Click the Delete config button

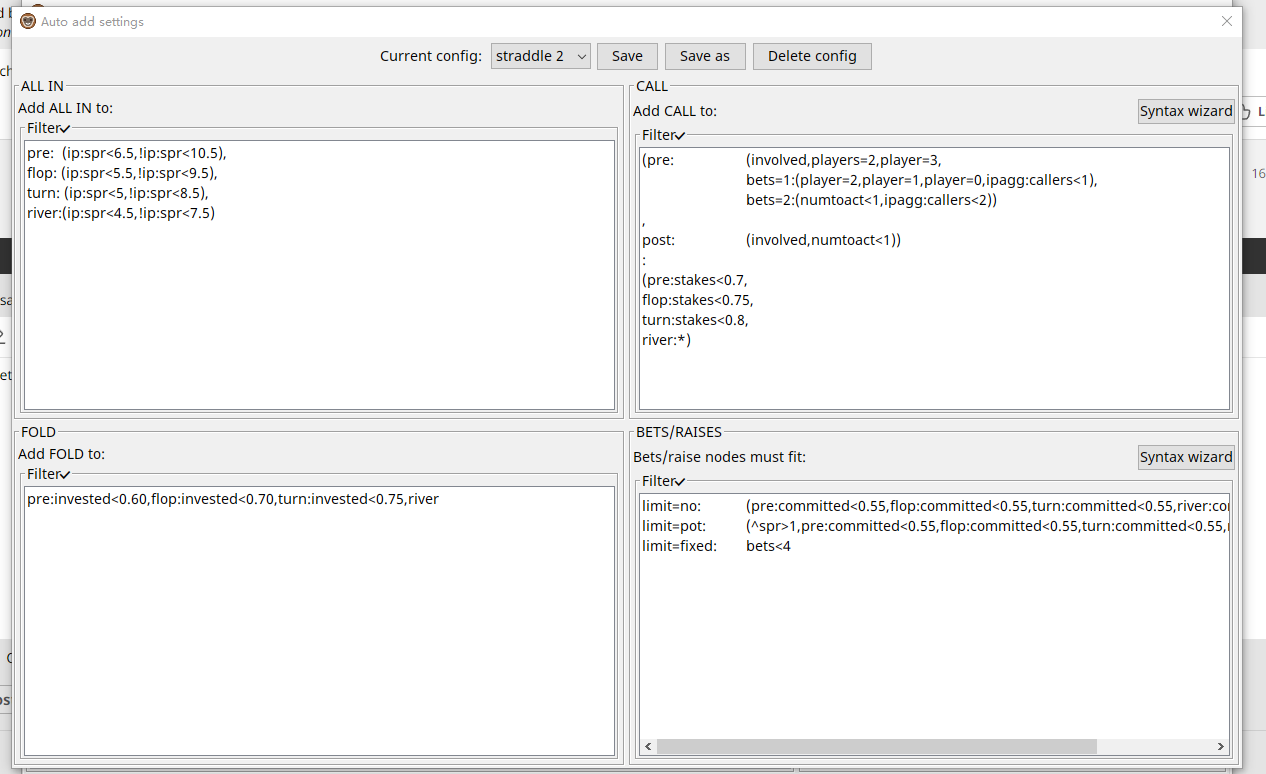[x=812, y=56]
